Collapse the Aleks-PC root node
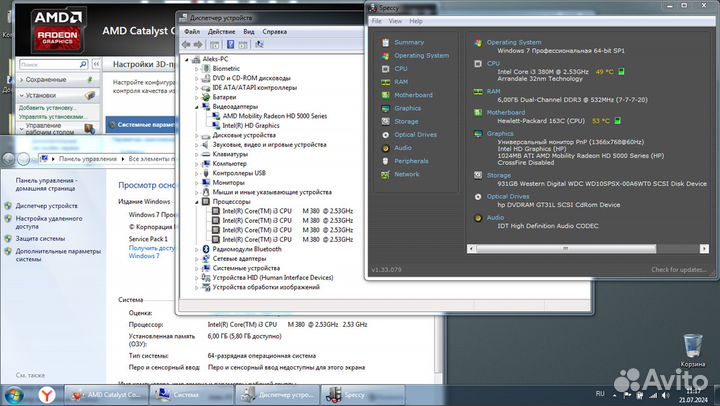Image resolution: width=720 pixels, height=406 pixels. coord(187,59)
